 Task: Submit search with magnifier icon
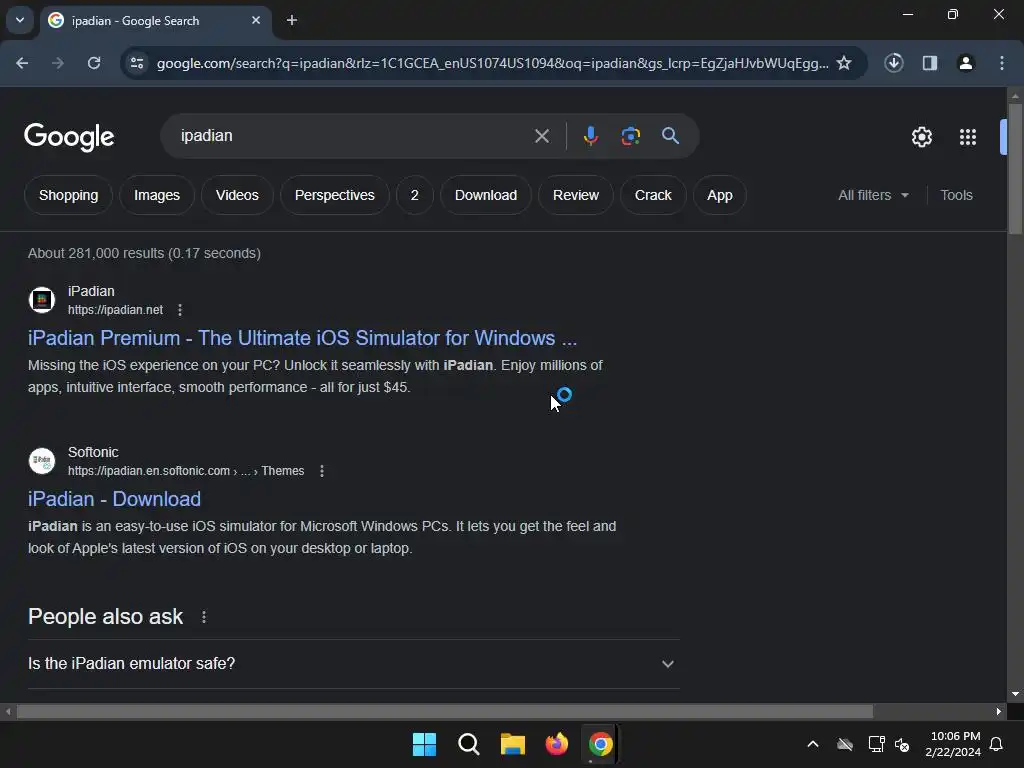pos(670,136)
